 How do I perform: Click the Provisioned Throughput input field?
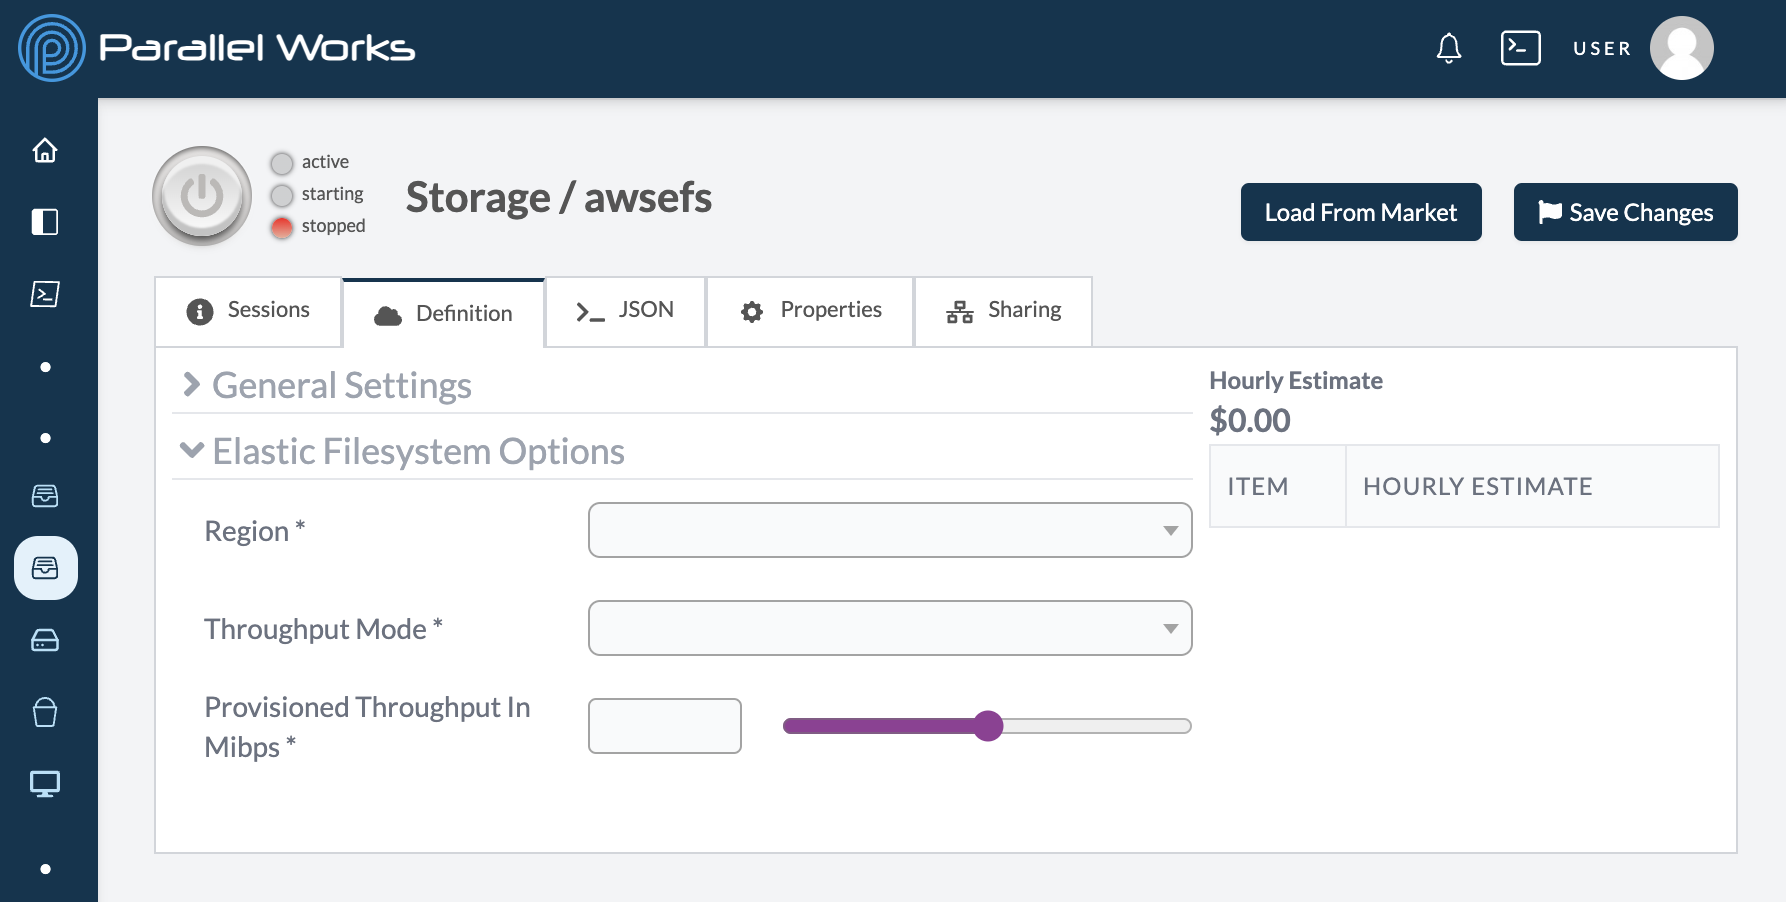pos(665,726)
